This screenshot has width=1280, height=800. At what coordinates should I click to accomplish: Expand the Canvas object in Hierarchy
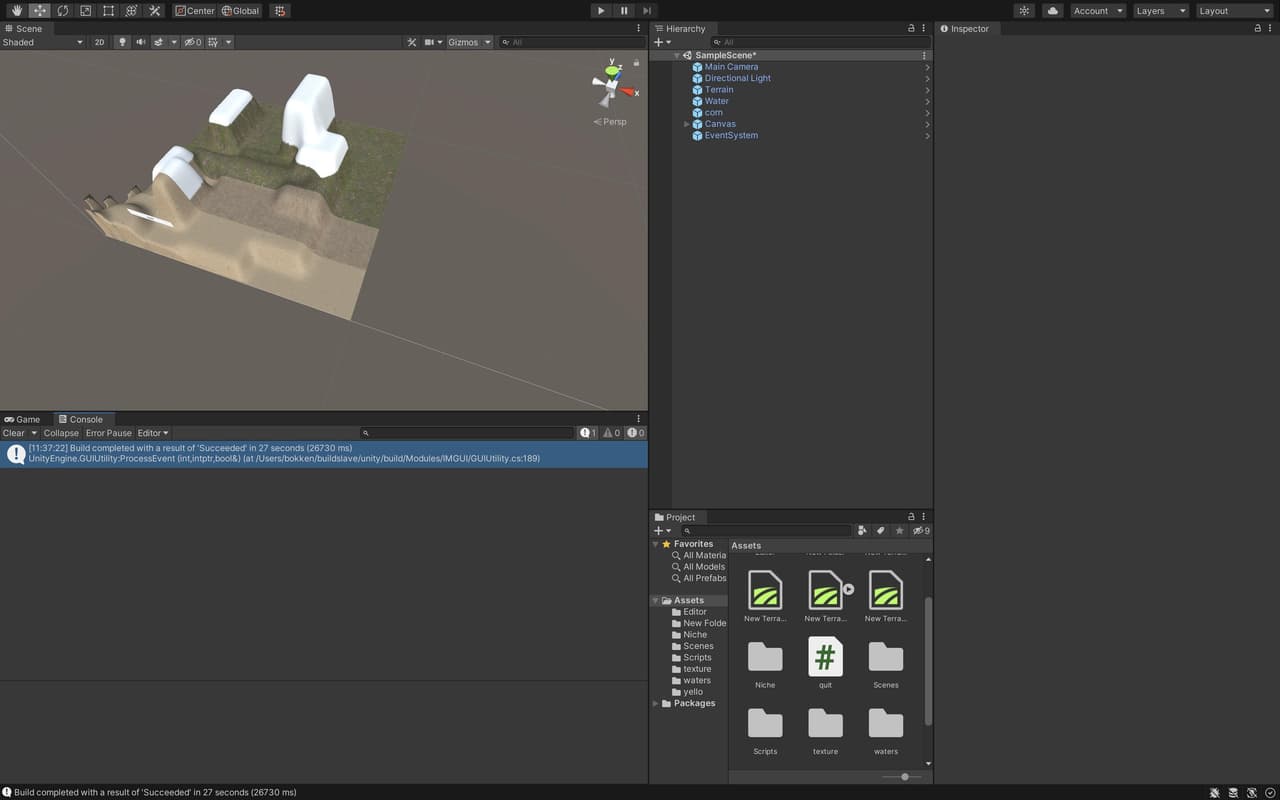tap(686, 124)
